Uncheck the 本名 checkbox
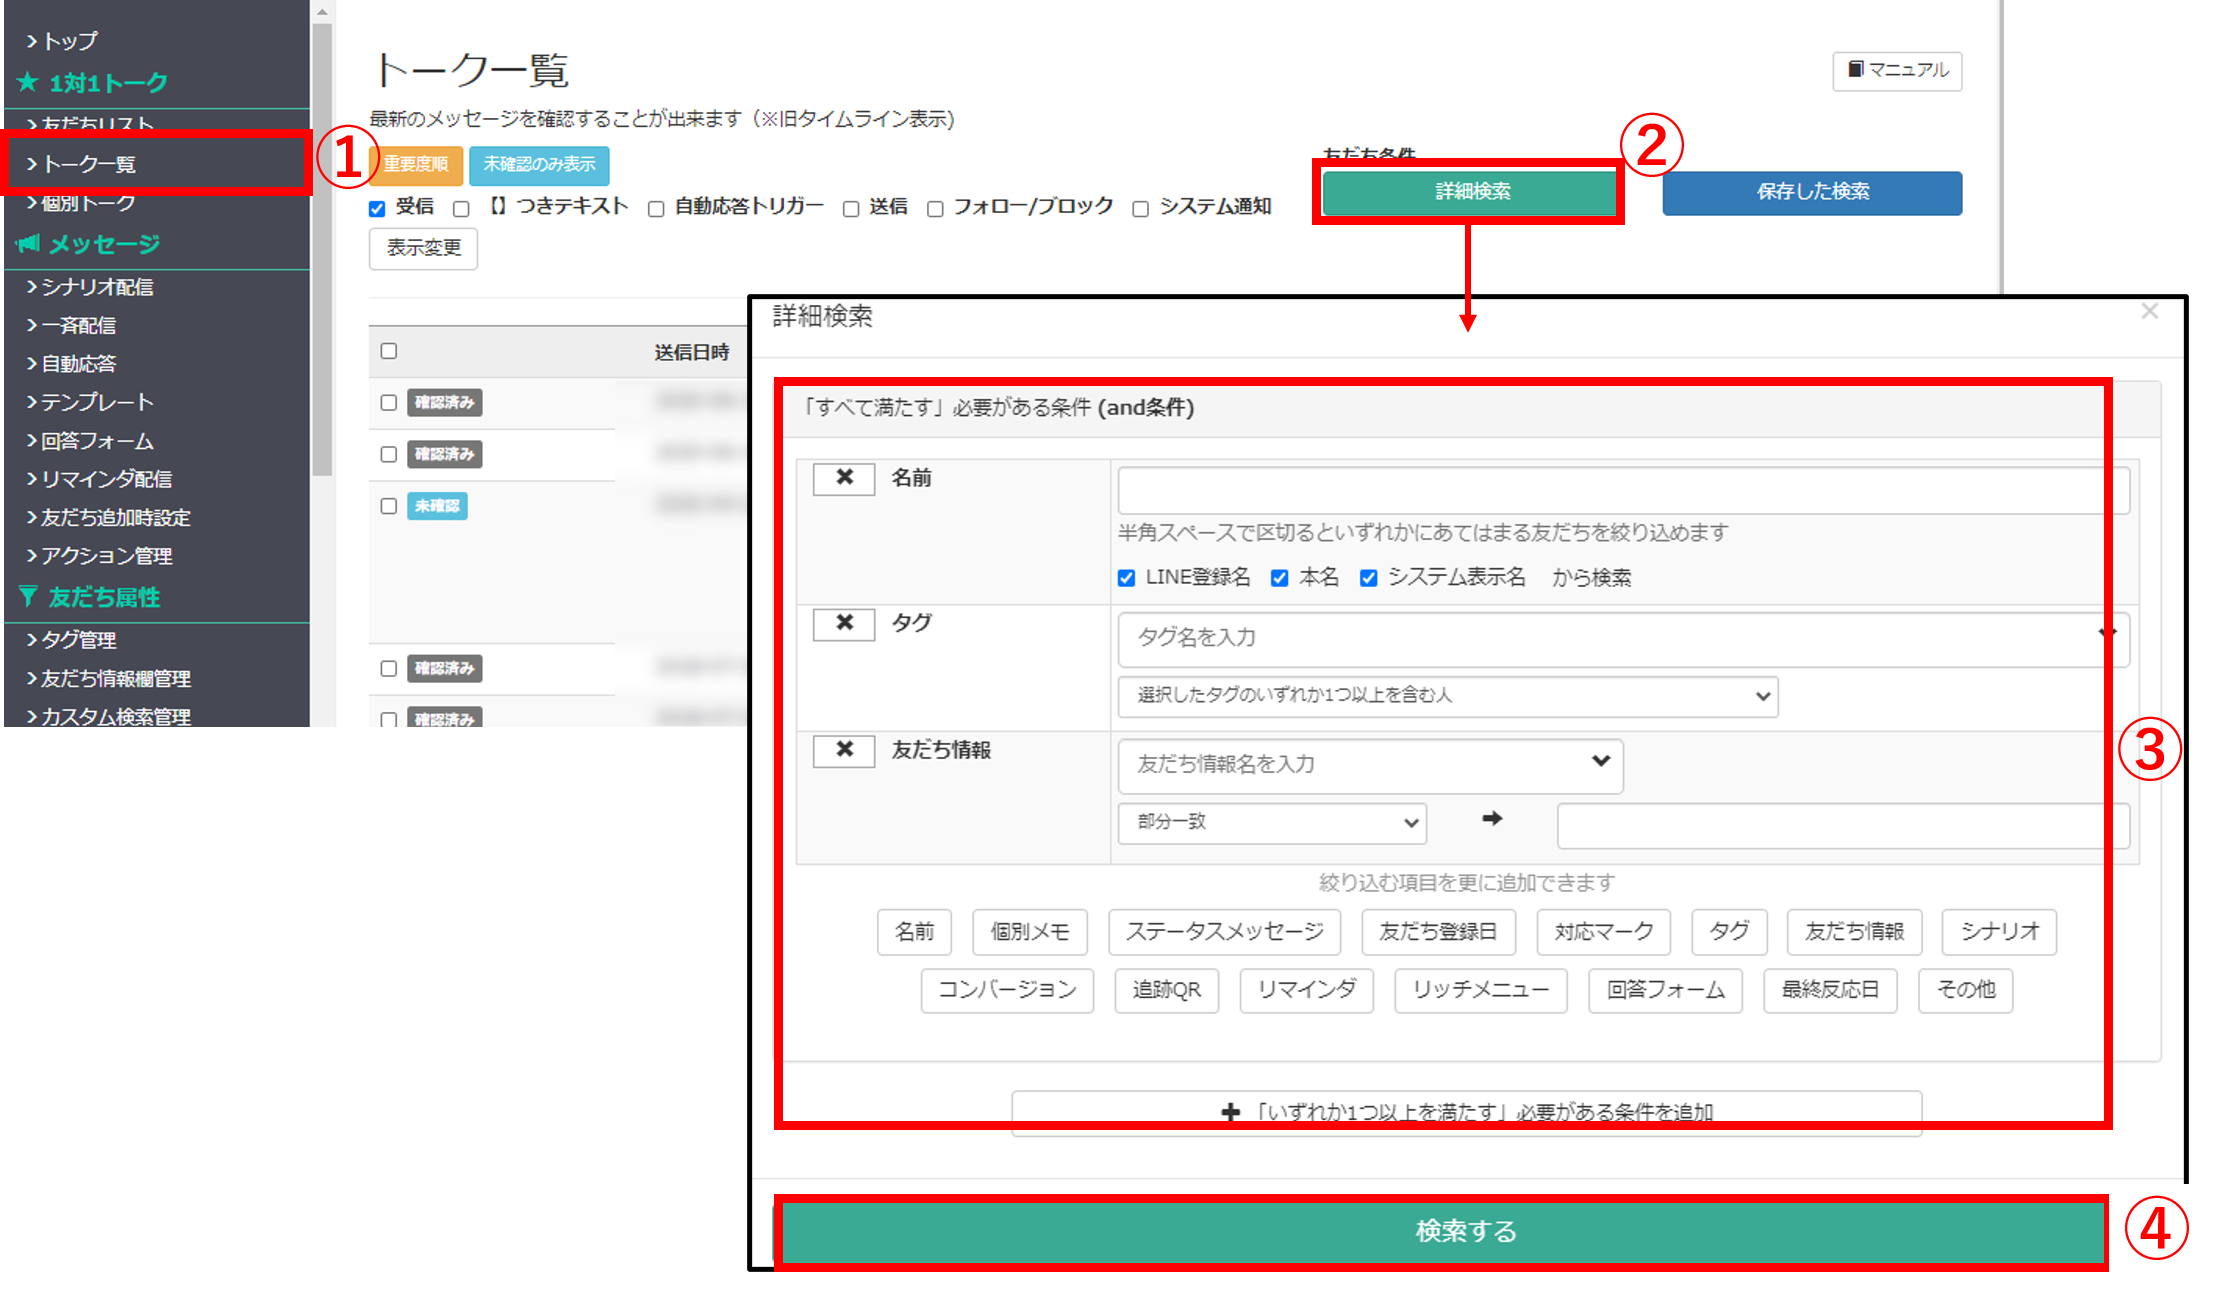Screen dimensions: 2231x1312 (x=1279, y=577)
